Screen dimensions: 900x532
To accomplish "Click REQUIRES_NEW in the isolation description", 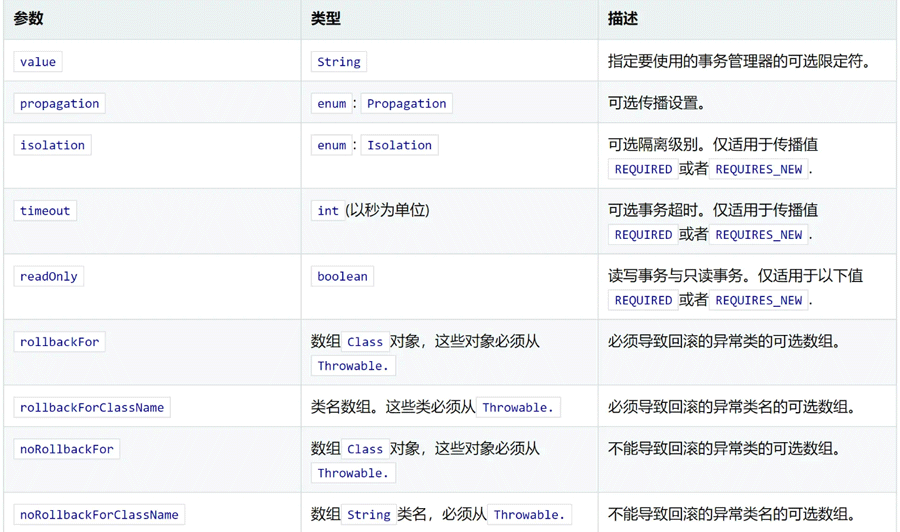I will tap(759, 170).
